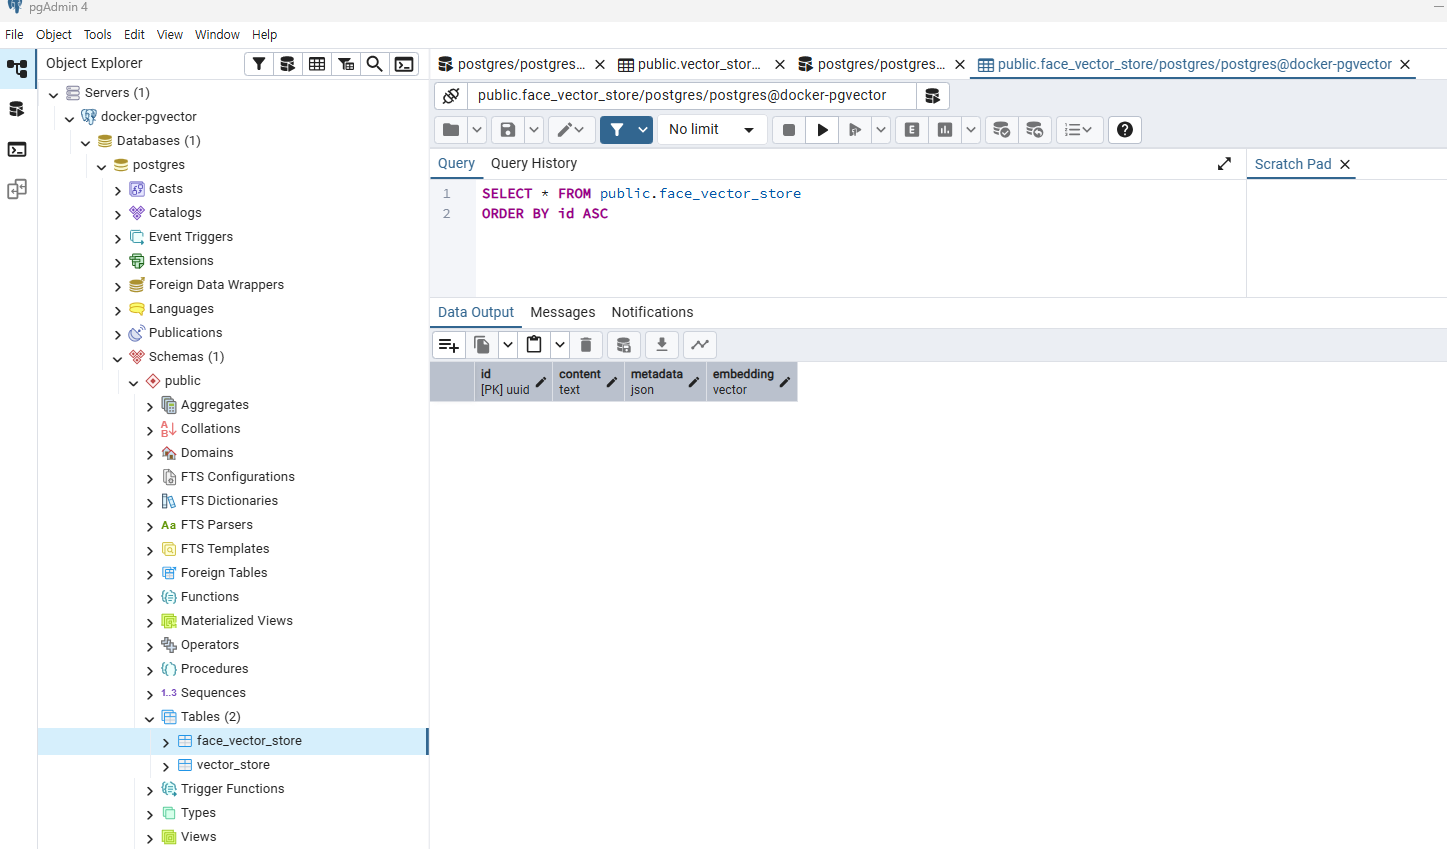Viewport: 1447px width, 849px height.
Task: Open the PSQL Tool terminal icon
Action: pyautogui.click(x=404, y=64)
